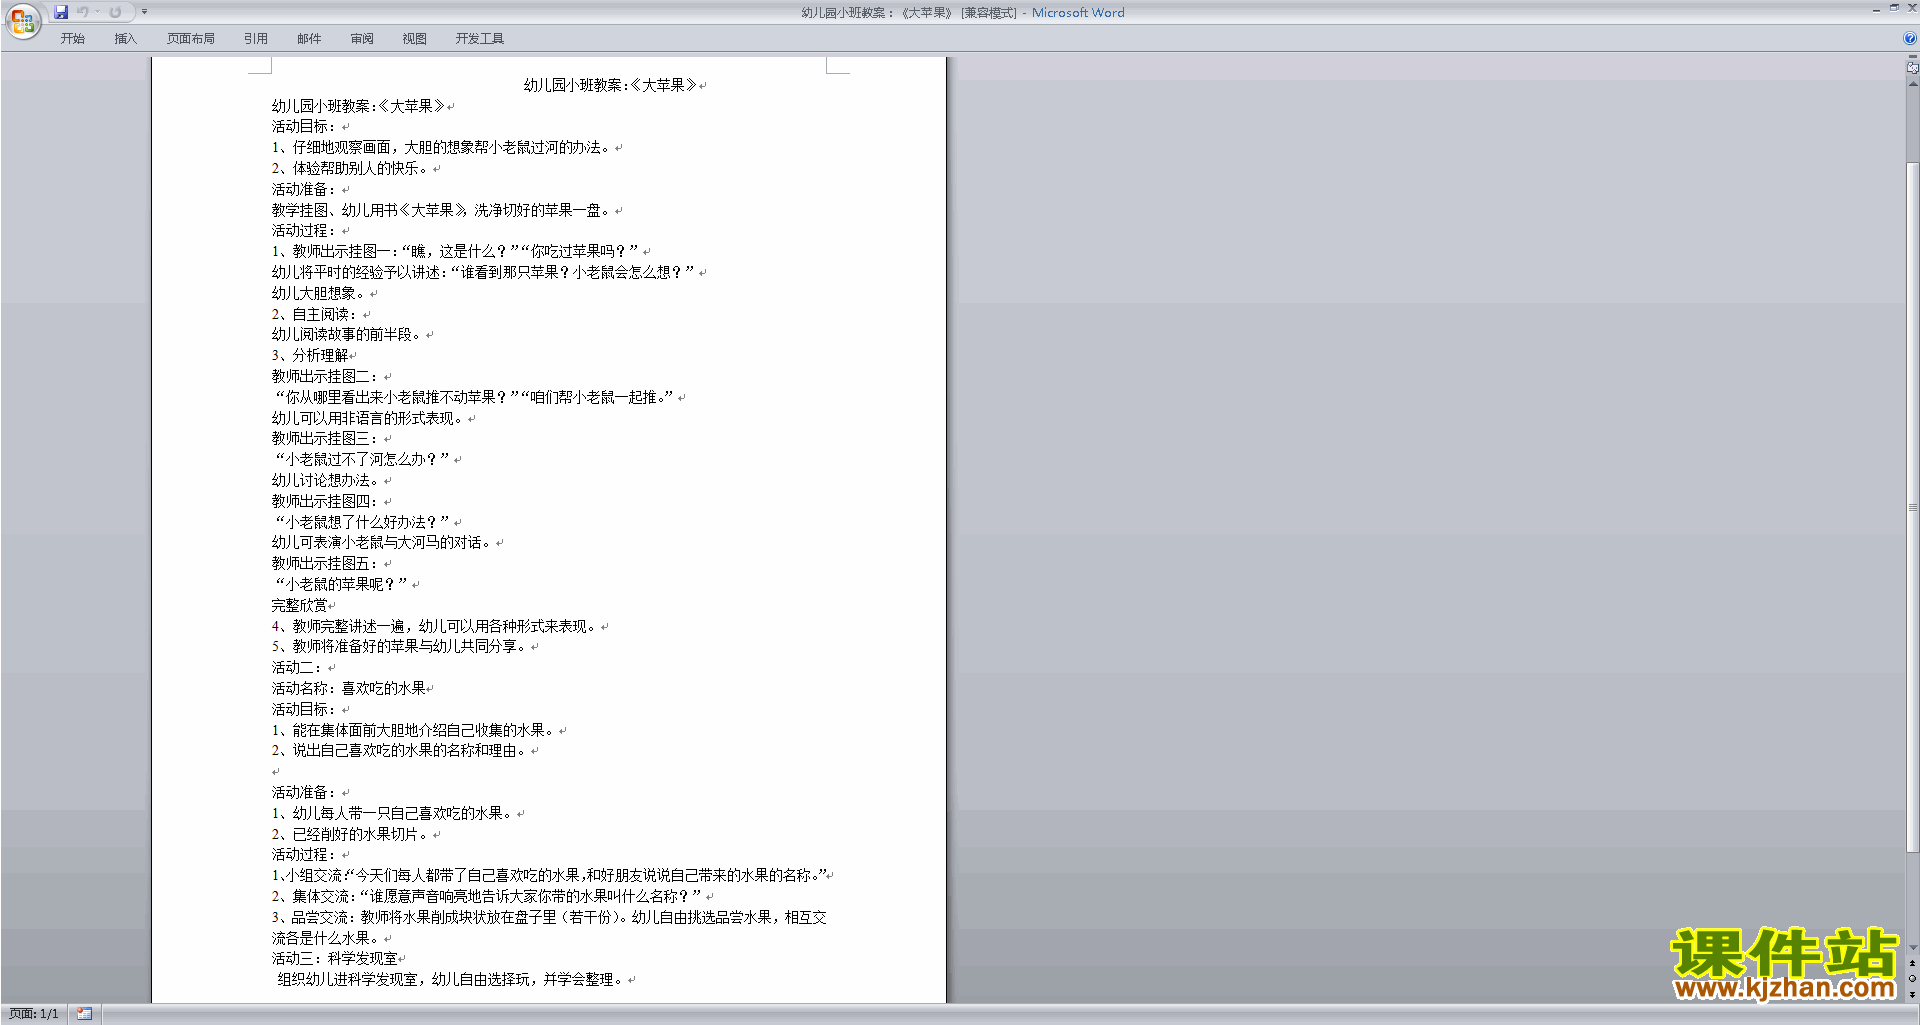Image resolution: width=1920 pixels, height=1025 pixels.
Task: Click the line 活动二:
Action: pyautogui.click(x=297, y=668)
